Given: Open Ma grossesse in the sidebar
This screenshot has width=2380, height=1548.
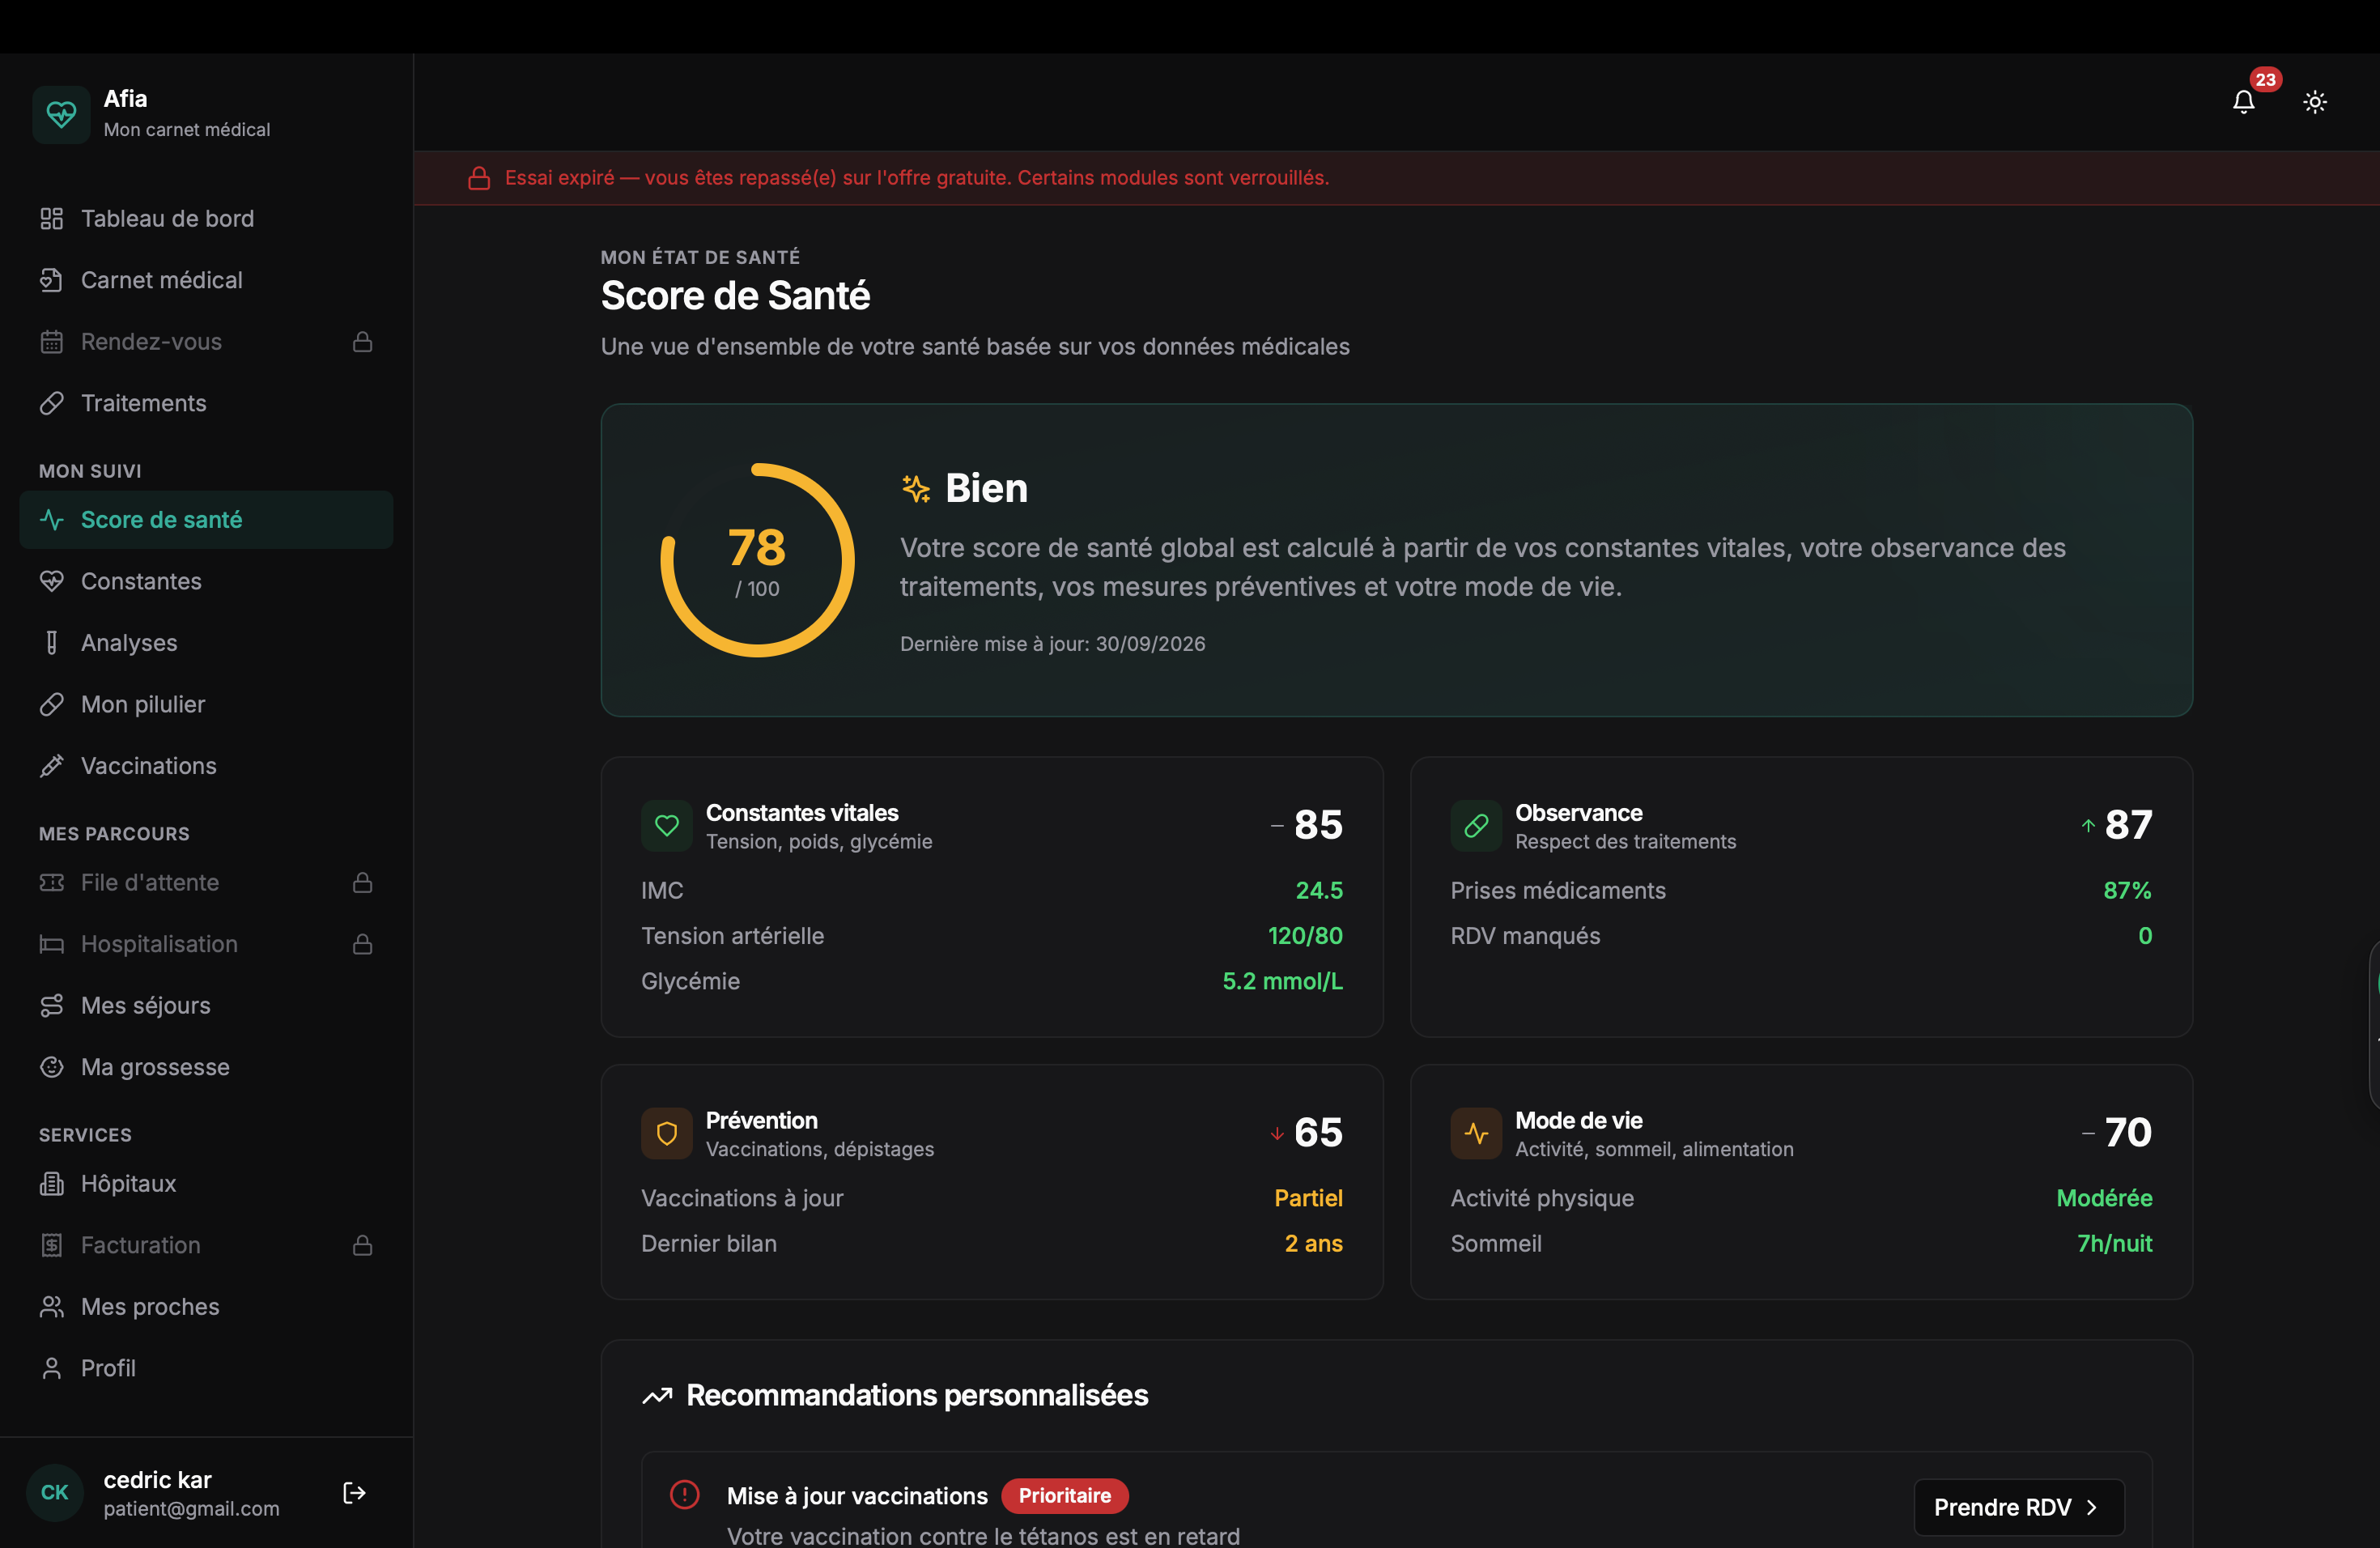Looking at the screenshot, I should click(x=206, y=1067).
